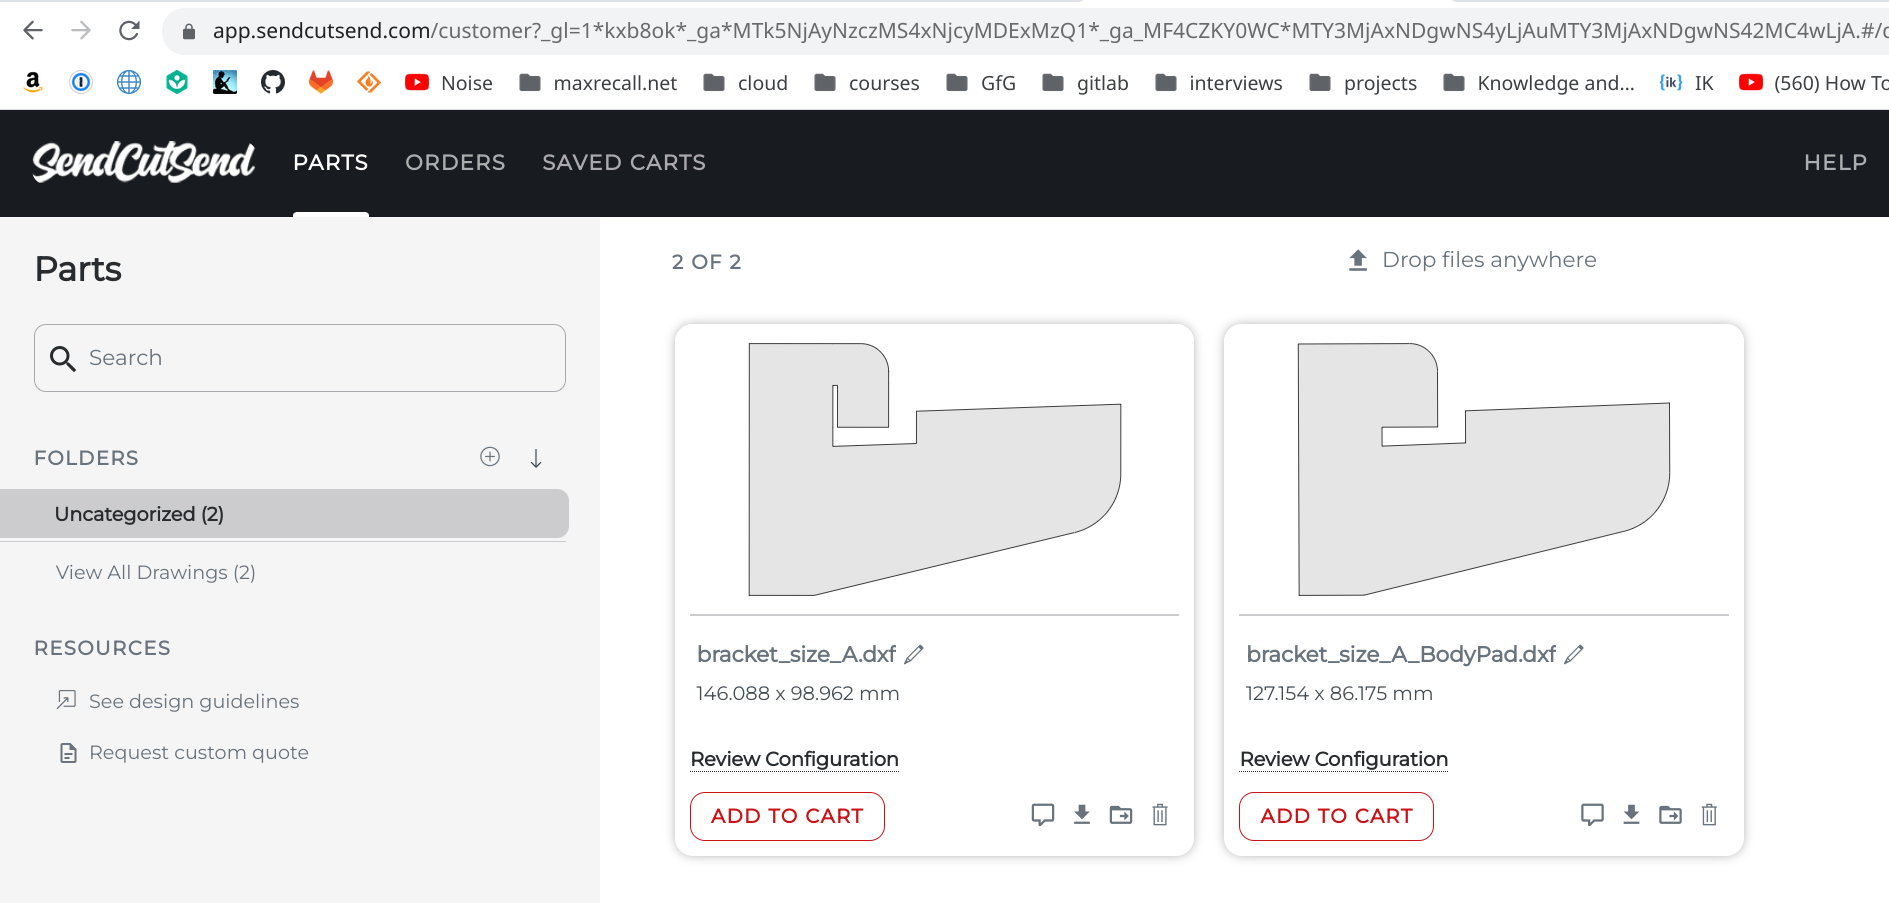
Task: Add bracket_size_A_BodyPad.dxf to cart
Action: point(1336,816)
